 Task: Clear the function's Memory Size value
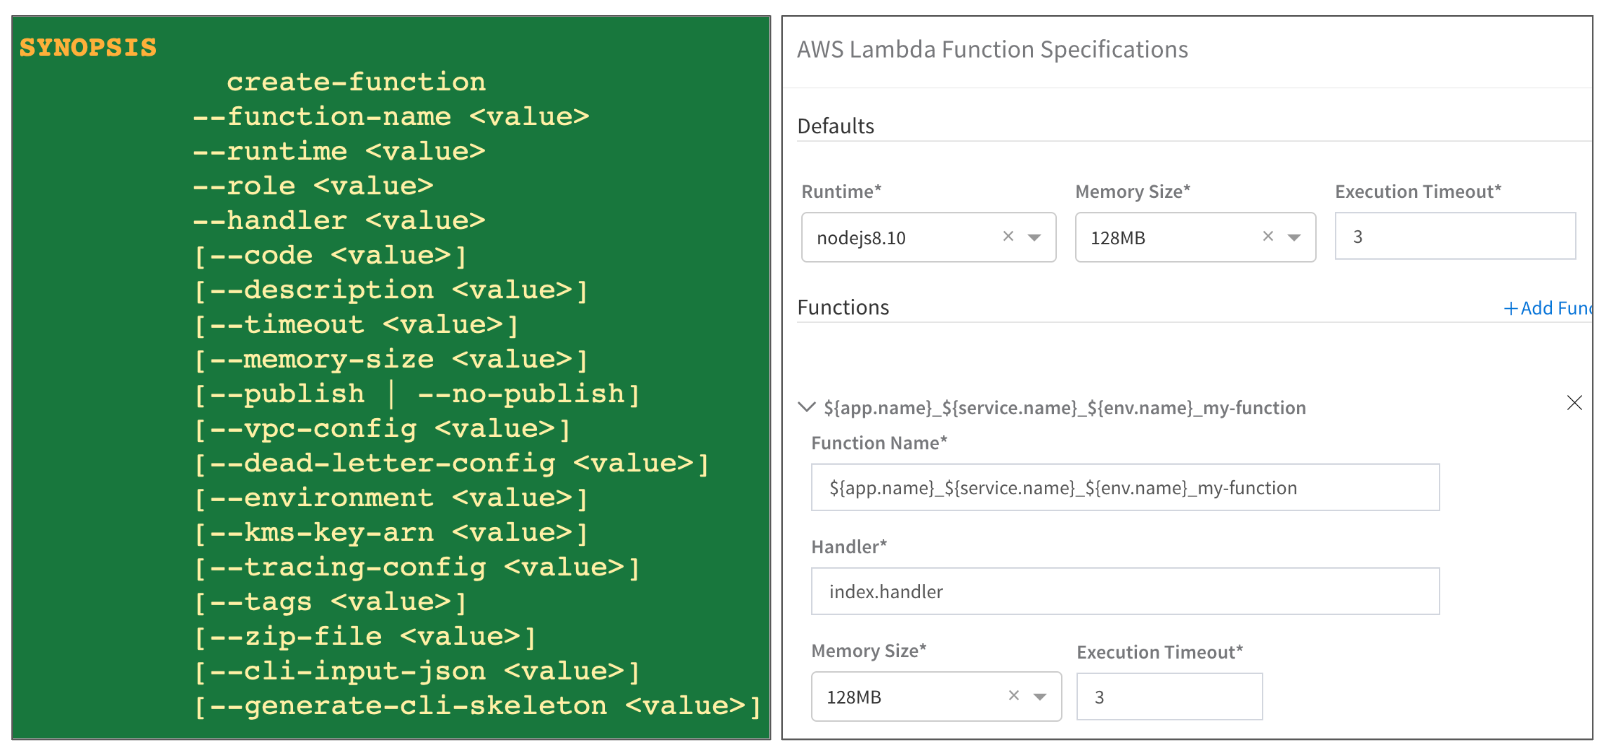click(1014, 696)
